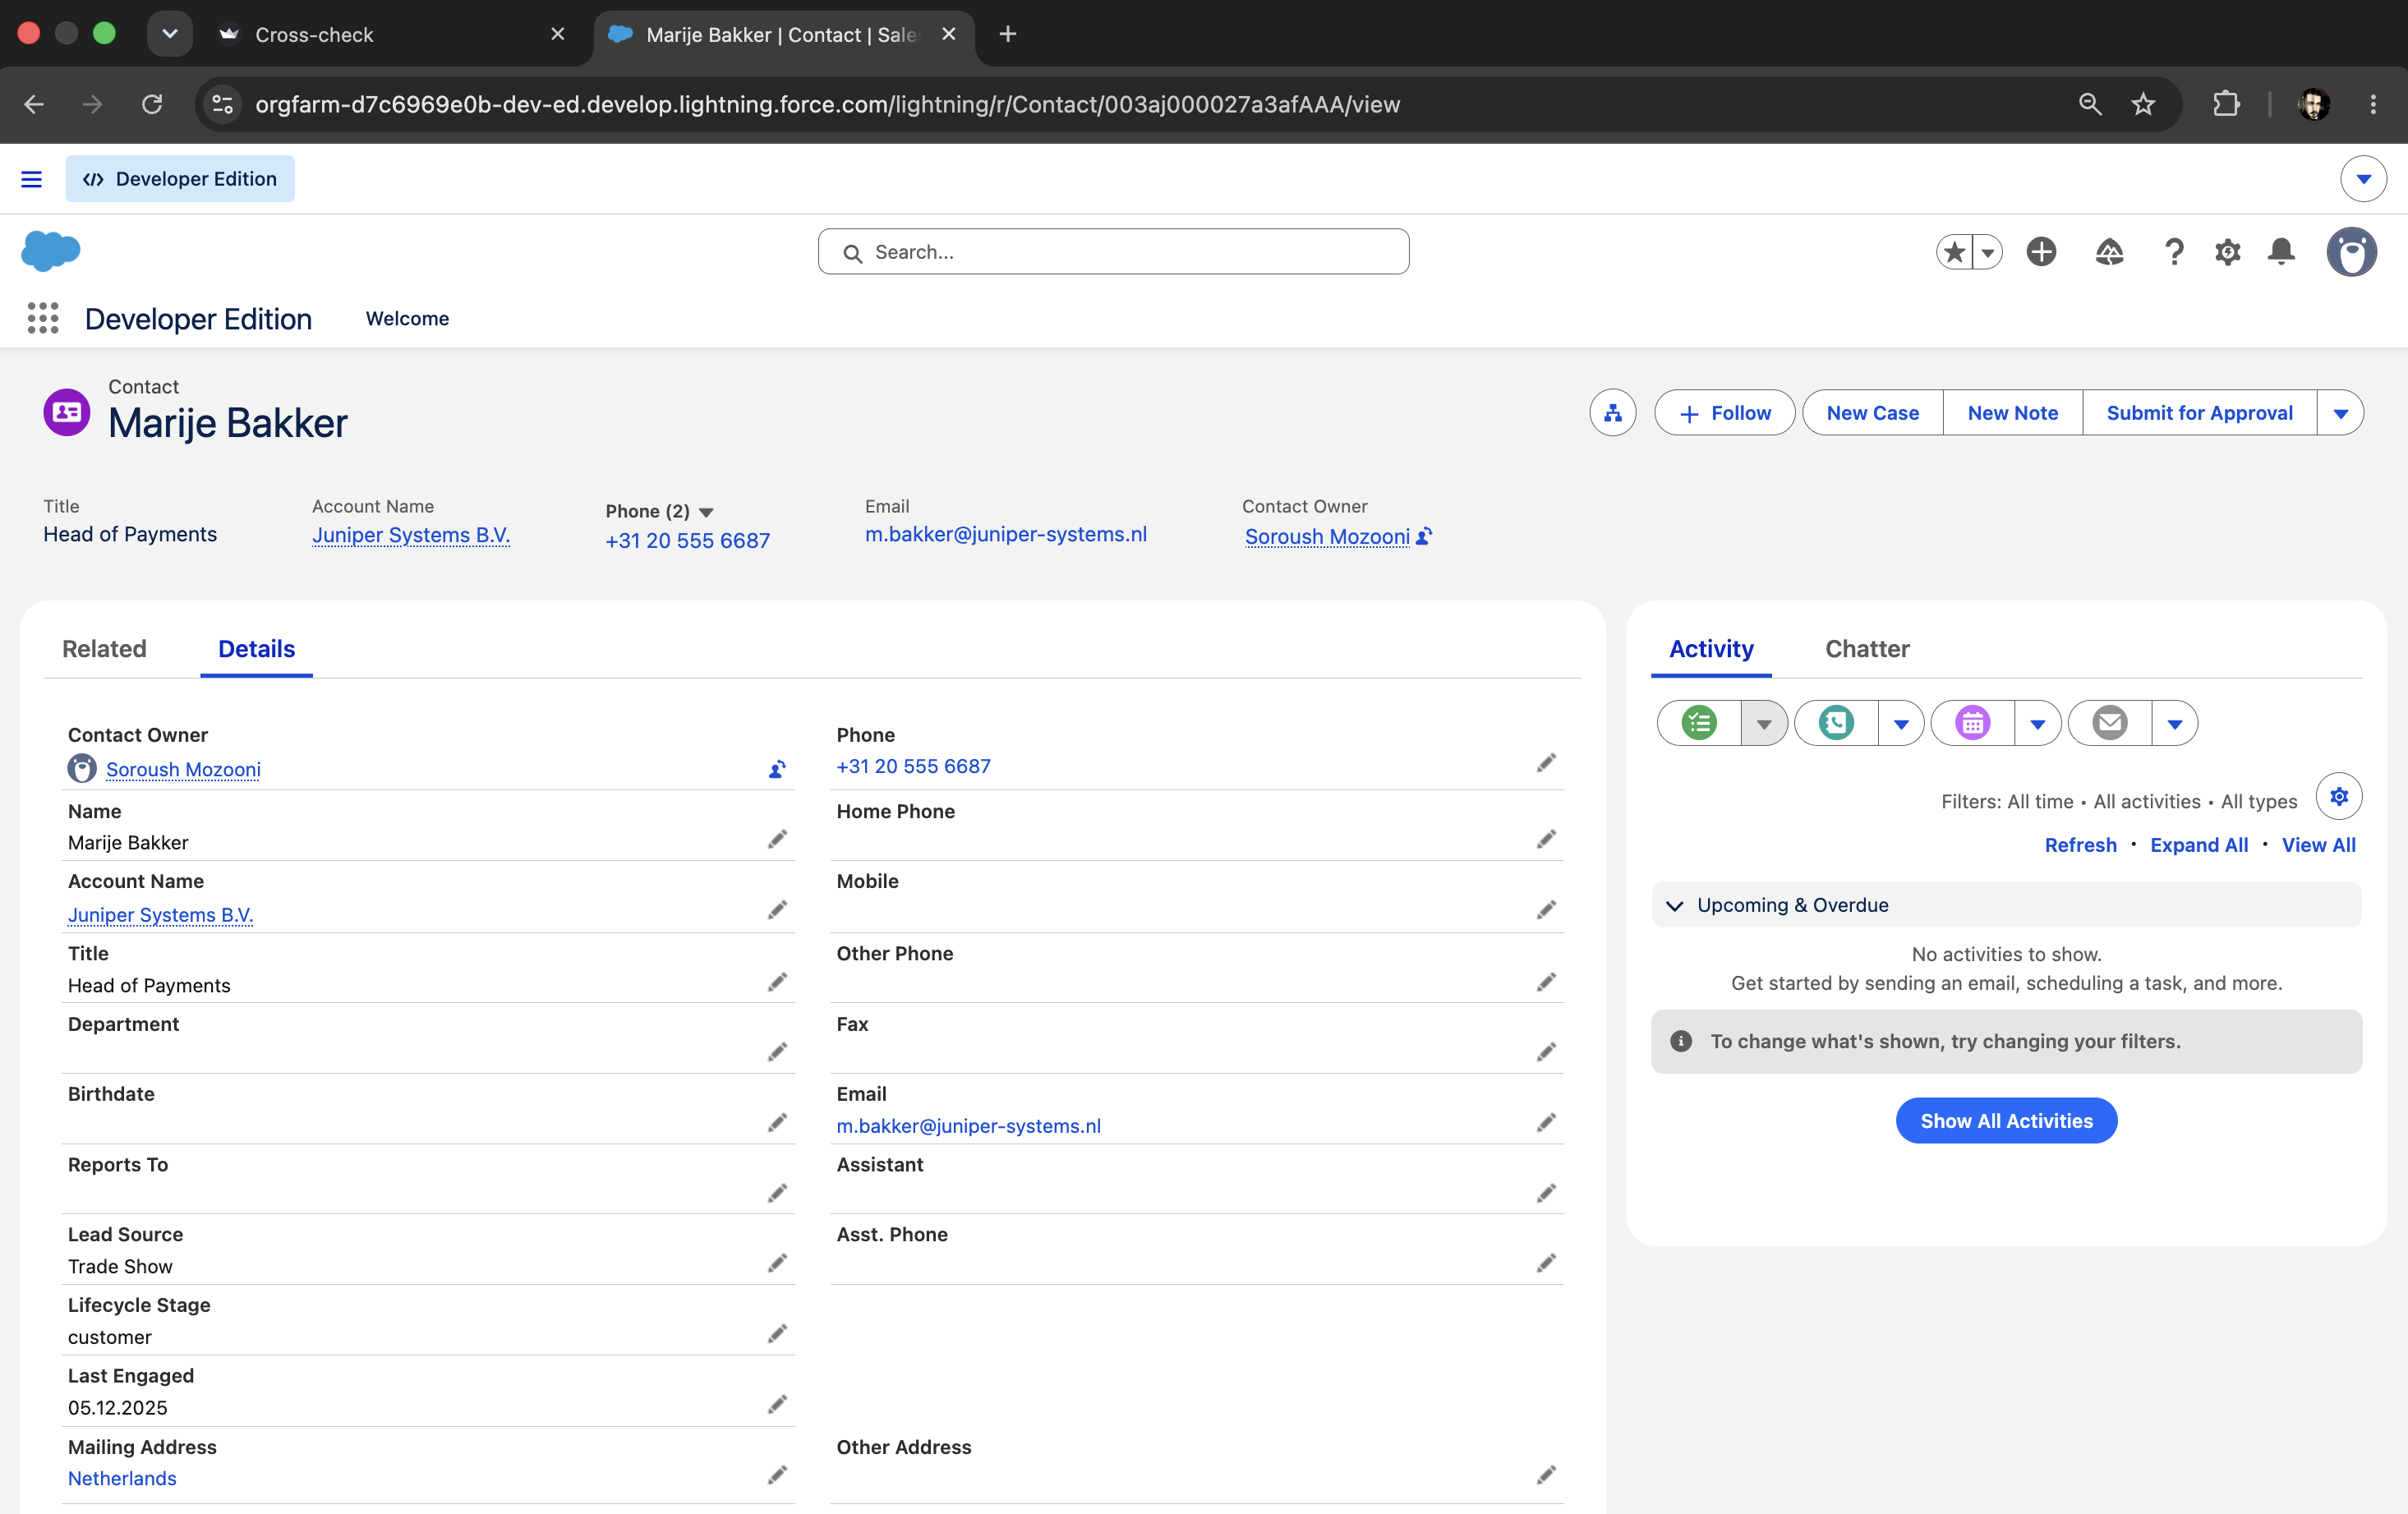This screenshot has height=1514, width=2408.
Task: Click the Refresh activity link
Action: [2080, 845]
